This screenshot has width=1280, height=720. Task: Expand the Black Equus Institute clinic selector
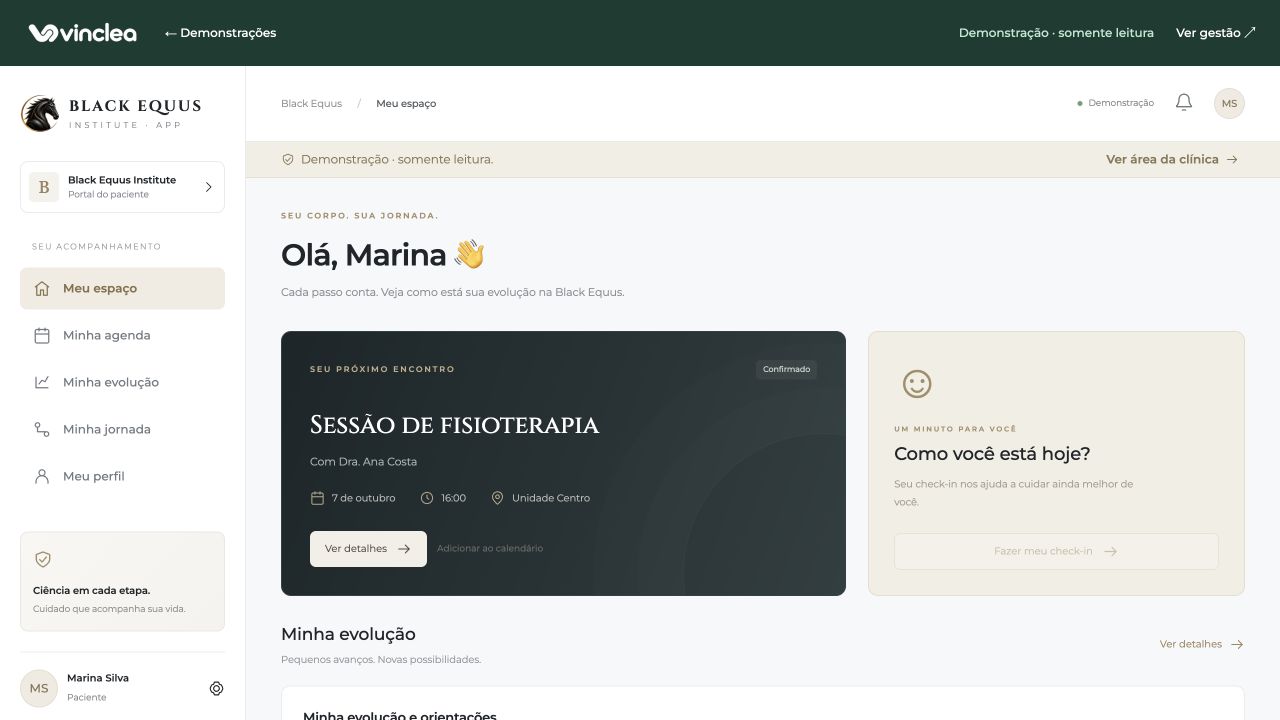tap(122, 187)
